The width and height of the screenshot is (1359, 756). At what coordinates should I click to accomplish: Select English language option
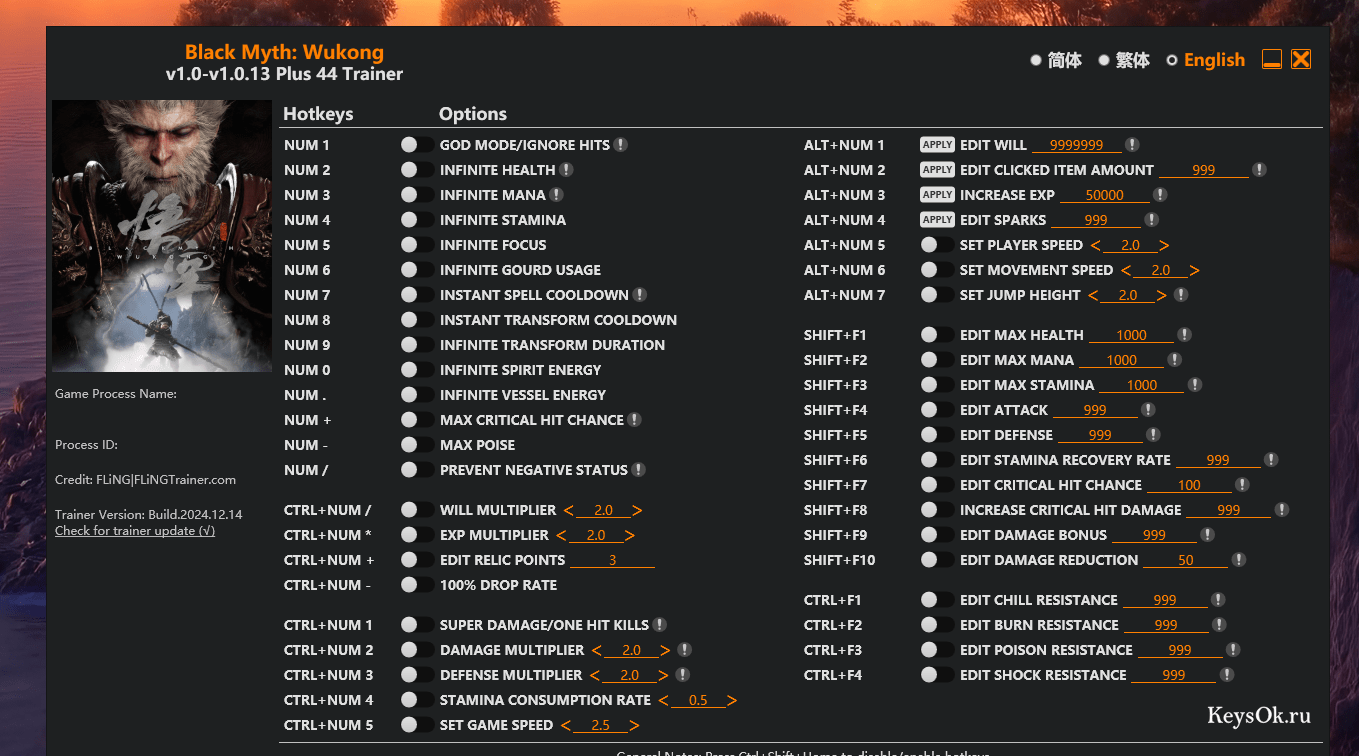pyautogui.click(x=1206, y=60)
